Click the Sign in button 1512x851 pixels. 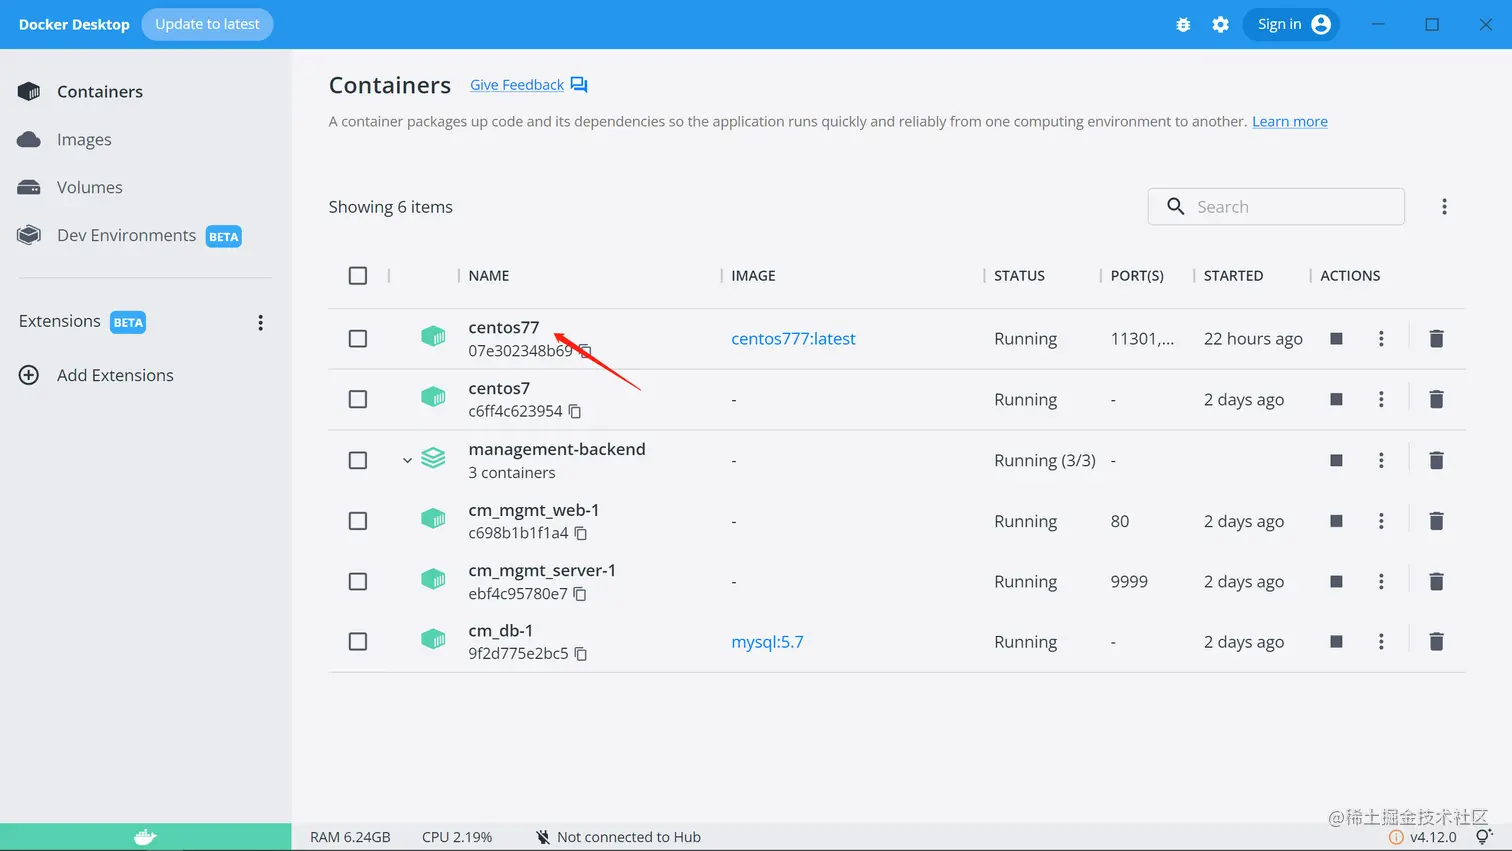coord(1291,24)
